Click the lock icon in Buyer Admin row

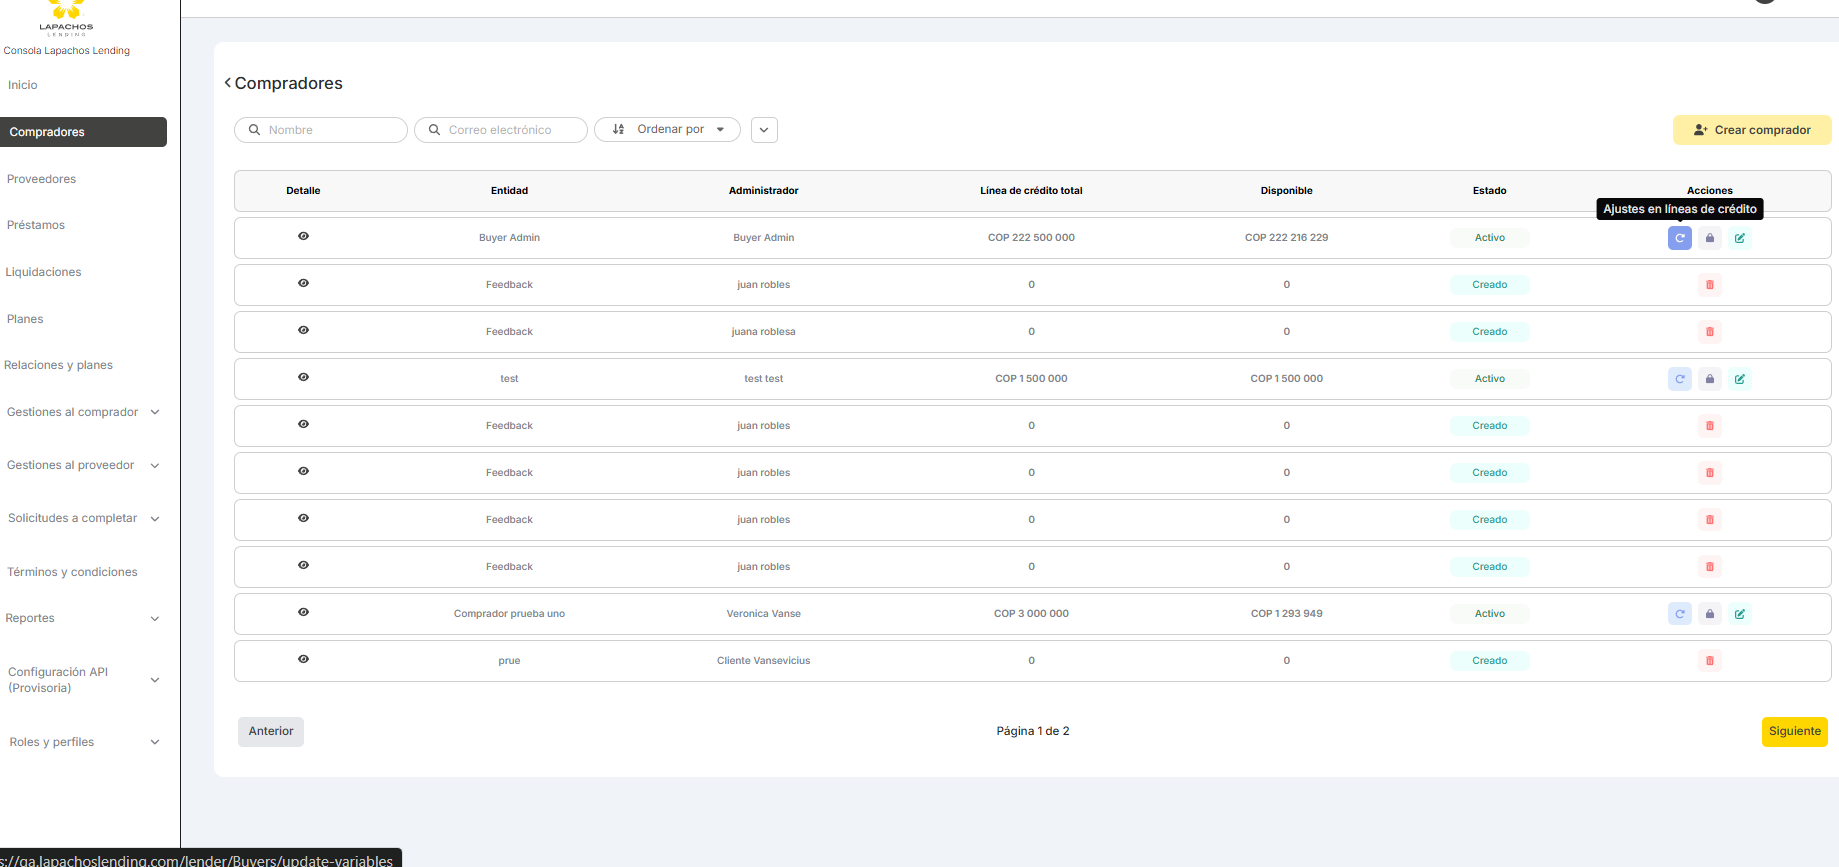click(1709, 238)
